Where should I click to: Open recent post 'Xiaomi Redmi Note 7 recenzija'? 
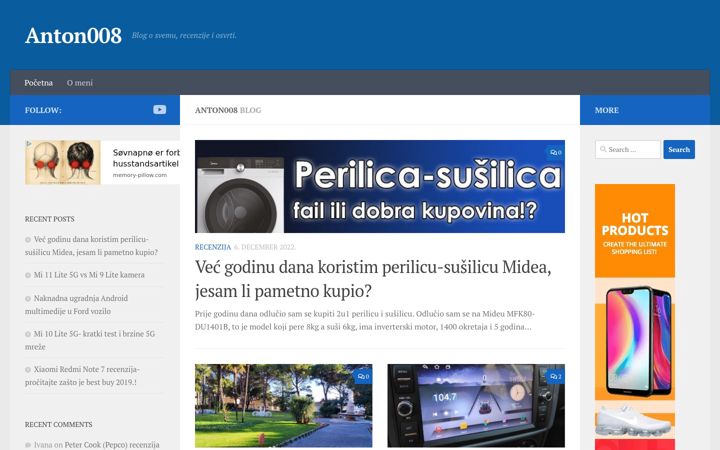point(82,376)
